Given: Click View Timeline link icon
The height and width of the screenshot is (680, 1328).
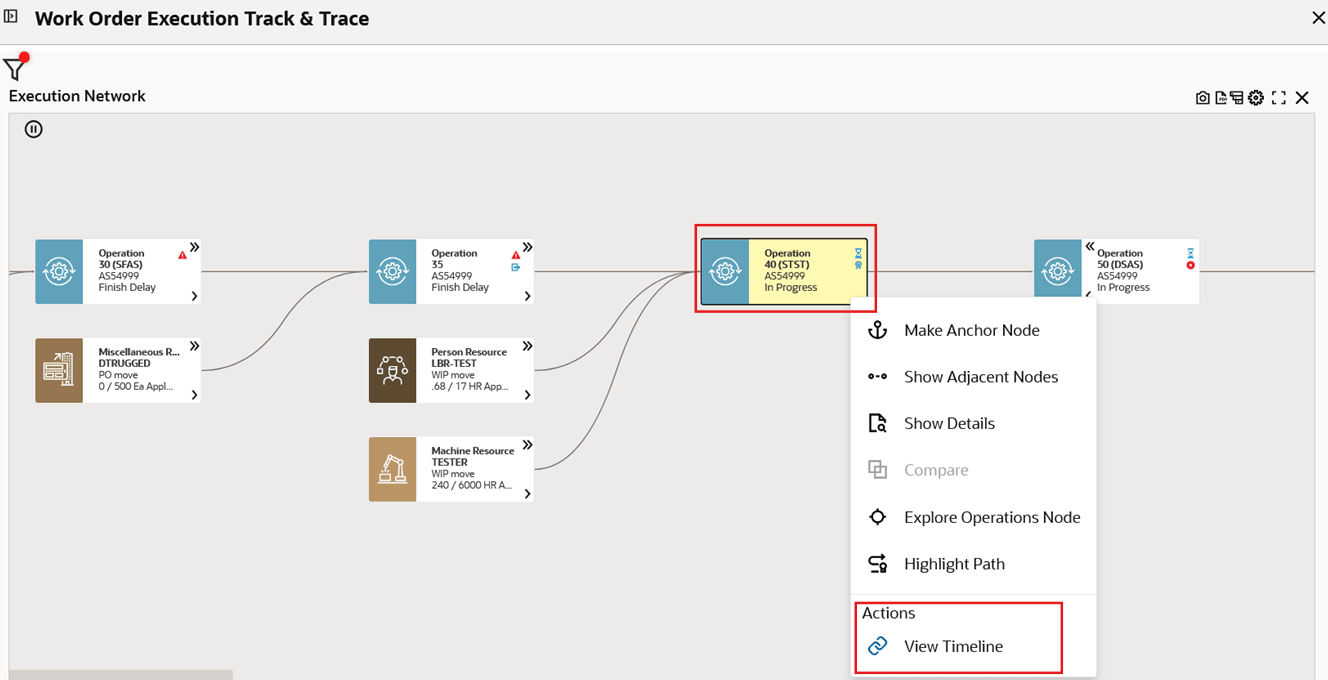Looking at the screenshot, I should 877,646.
